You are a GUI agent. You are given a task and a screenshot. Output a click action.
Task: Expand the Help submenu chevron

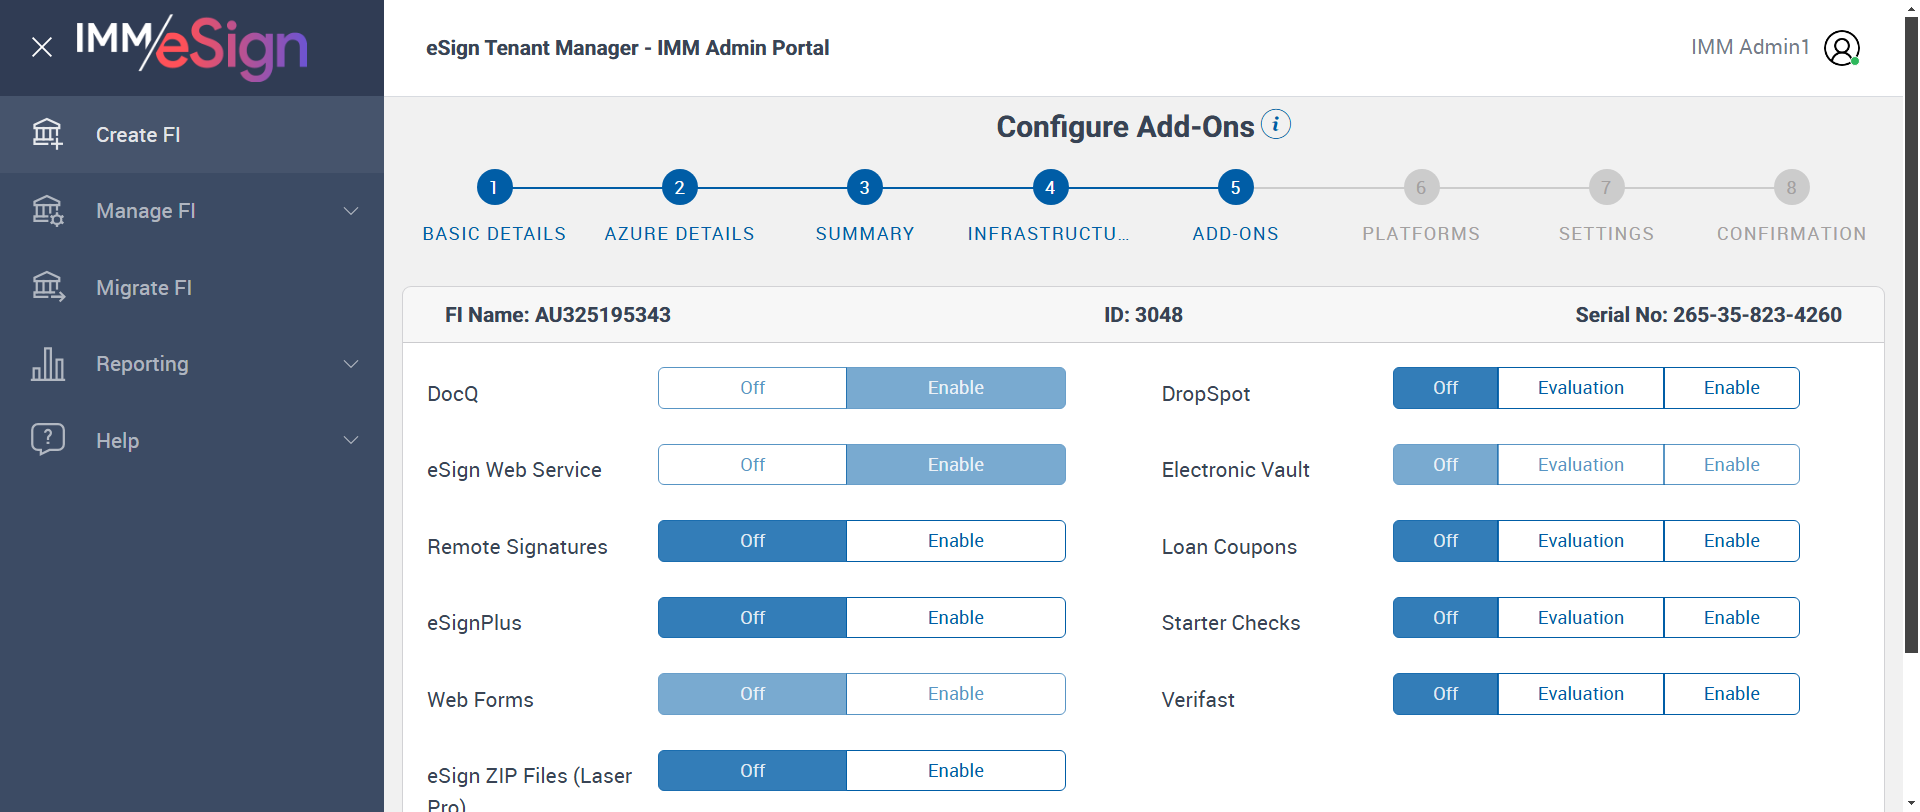click(351, 440)
